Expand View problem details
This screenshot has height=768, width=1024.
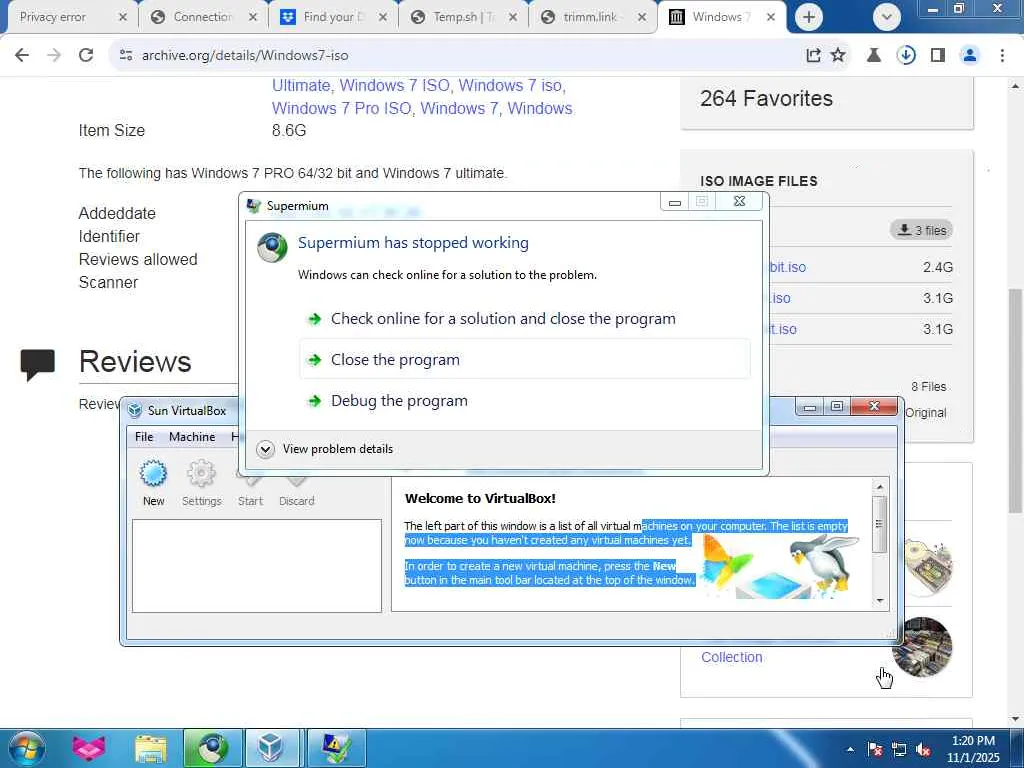coord(325,449)
